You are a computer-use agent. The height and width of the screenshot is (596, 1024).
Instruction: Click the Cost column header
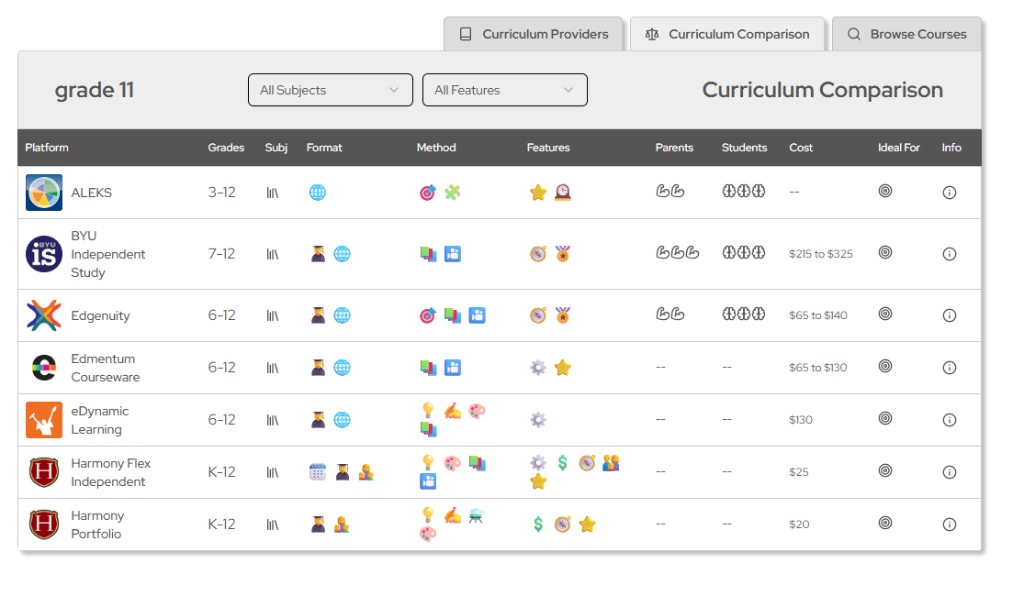[x=801, y=148]
